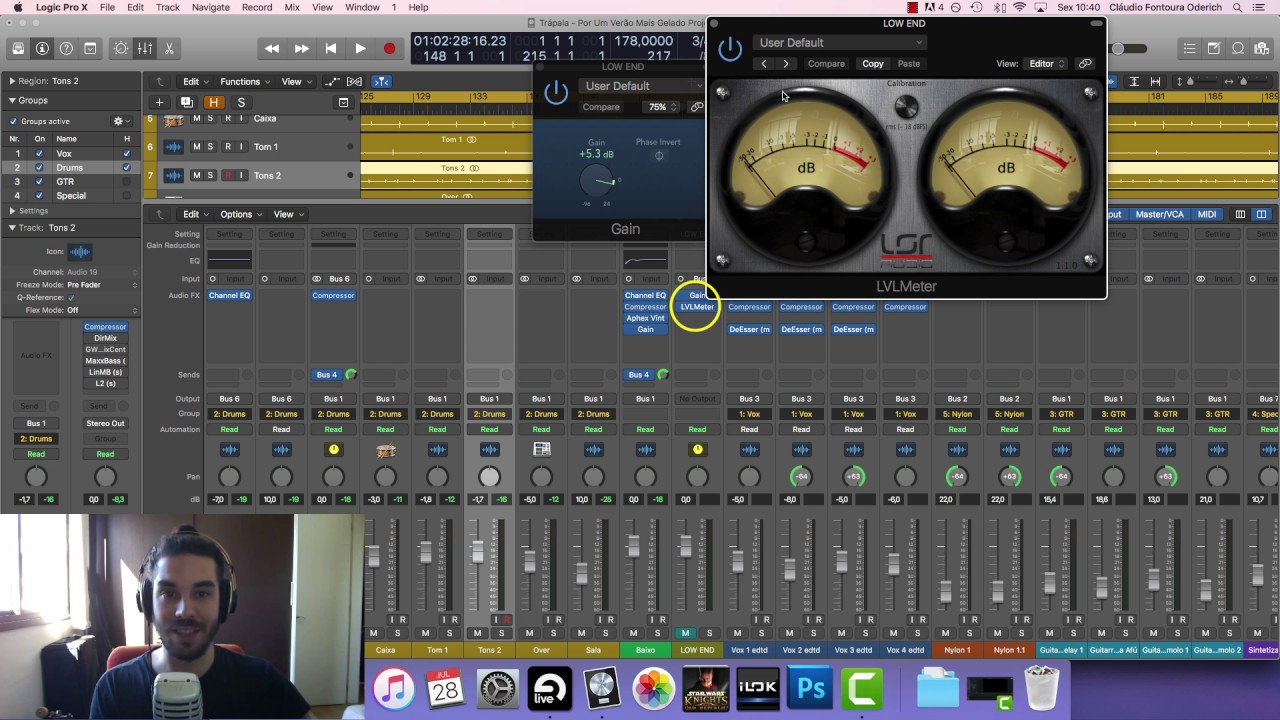Switch mixer to MIDI tab
Screen dimensions: 1280x720
1207,214
